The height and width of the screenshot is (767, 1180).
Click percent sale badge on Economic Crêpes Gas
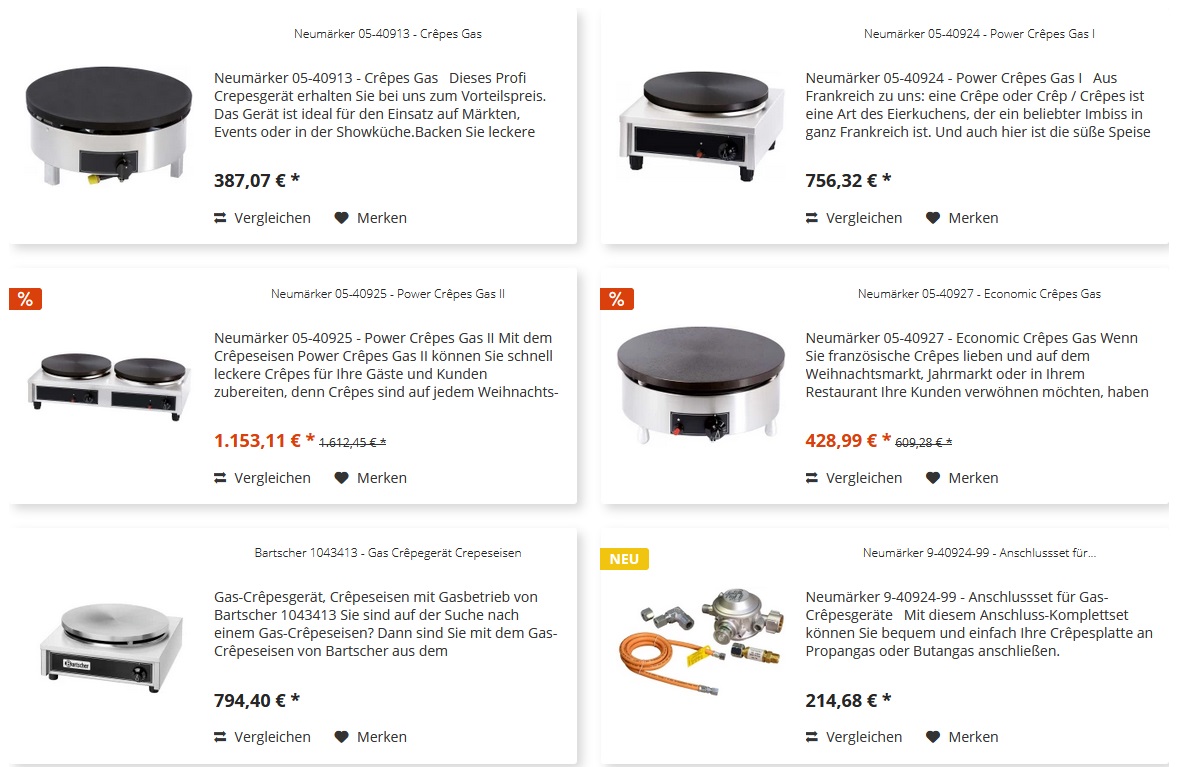point(617,299)
